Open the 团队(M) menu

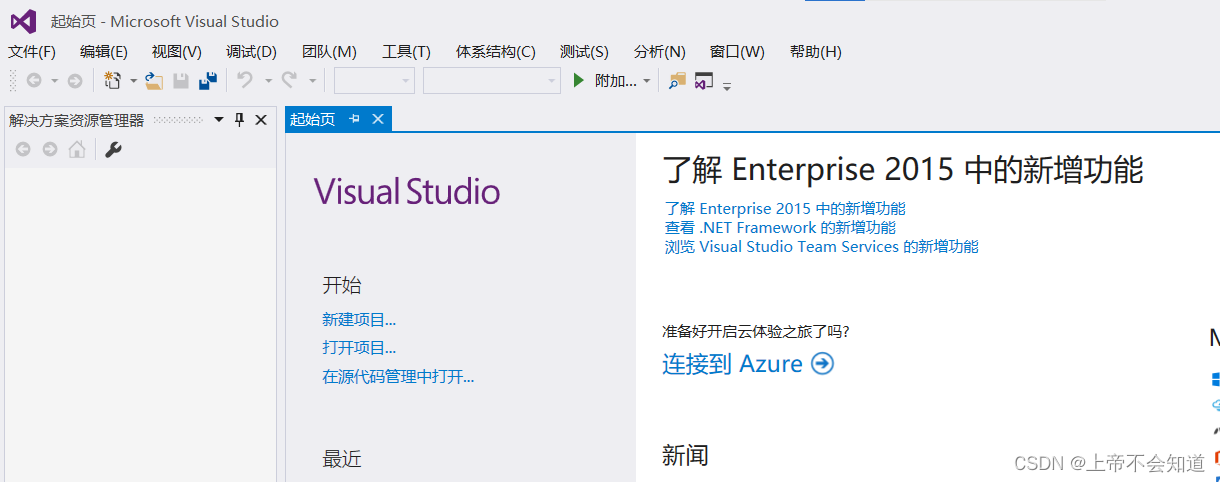[329, 52]
